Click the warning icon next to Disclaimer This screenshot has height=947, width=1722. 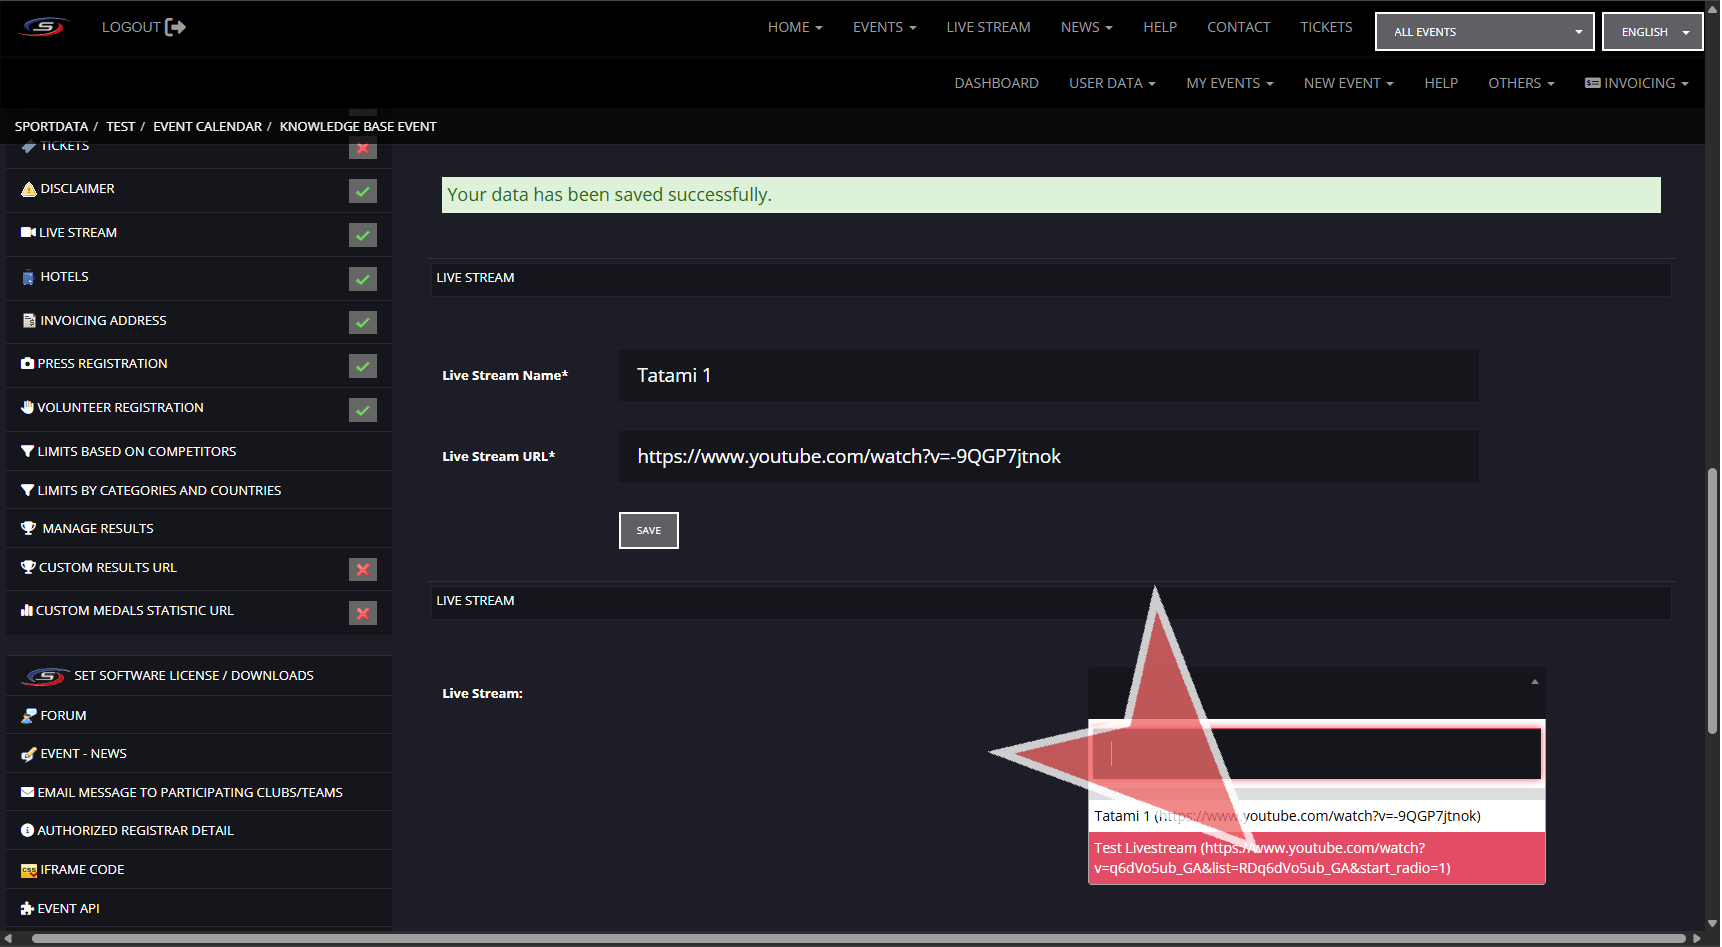coord(29,189)
